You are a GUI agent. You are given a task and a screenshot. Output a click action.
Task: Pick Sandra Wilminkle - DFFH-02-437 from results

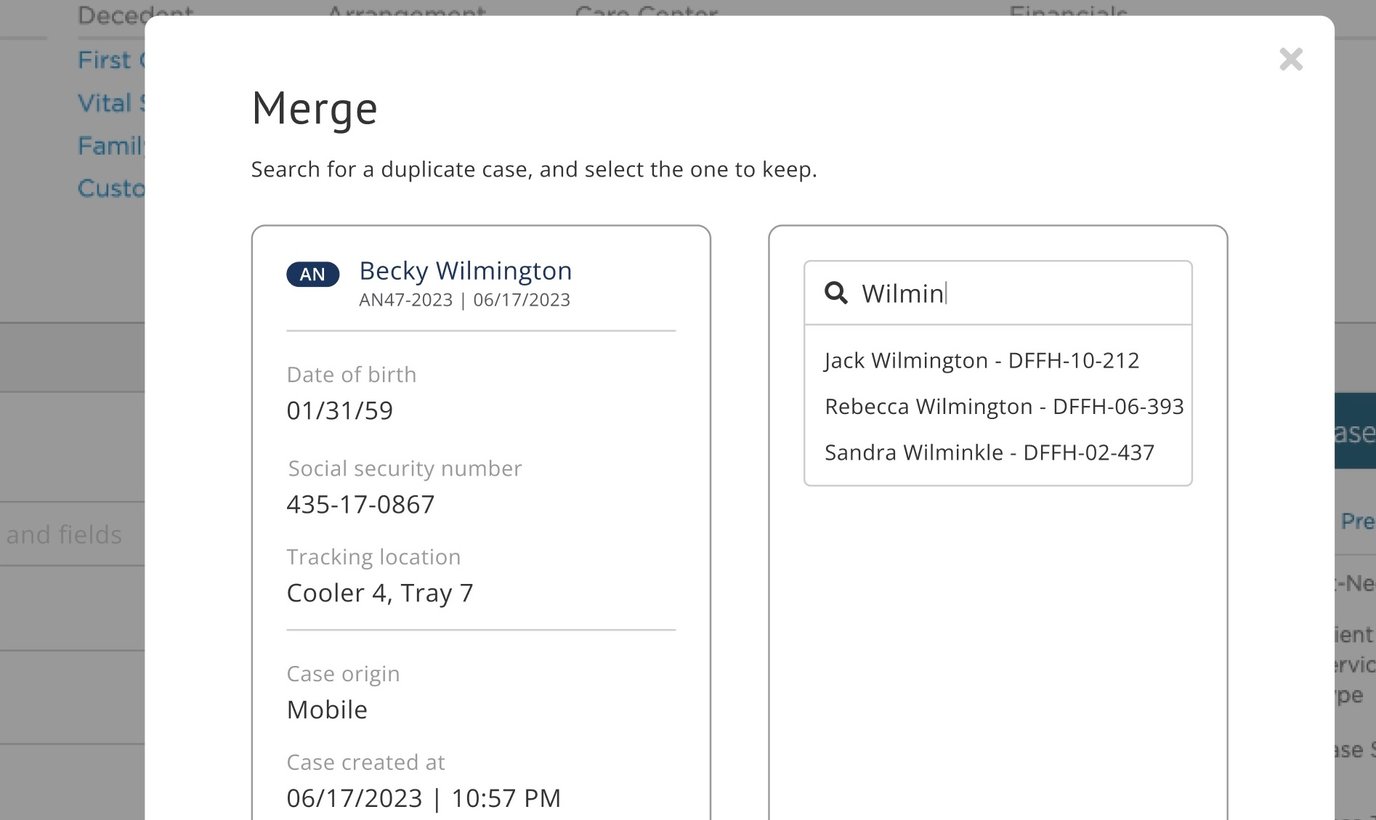click(989, 452)
